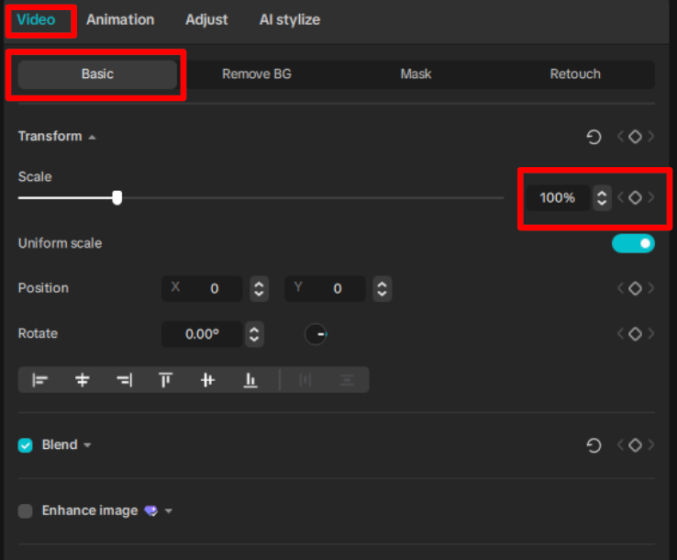Click the distribute horizontally icon
This screenshot has width=677, height=560.
click(305, 380)
